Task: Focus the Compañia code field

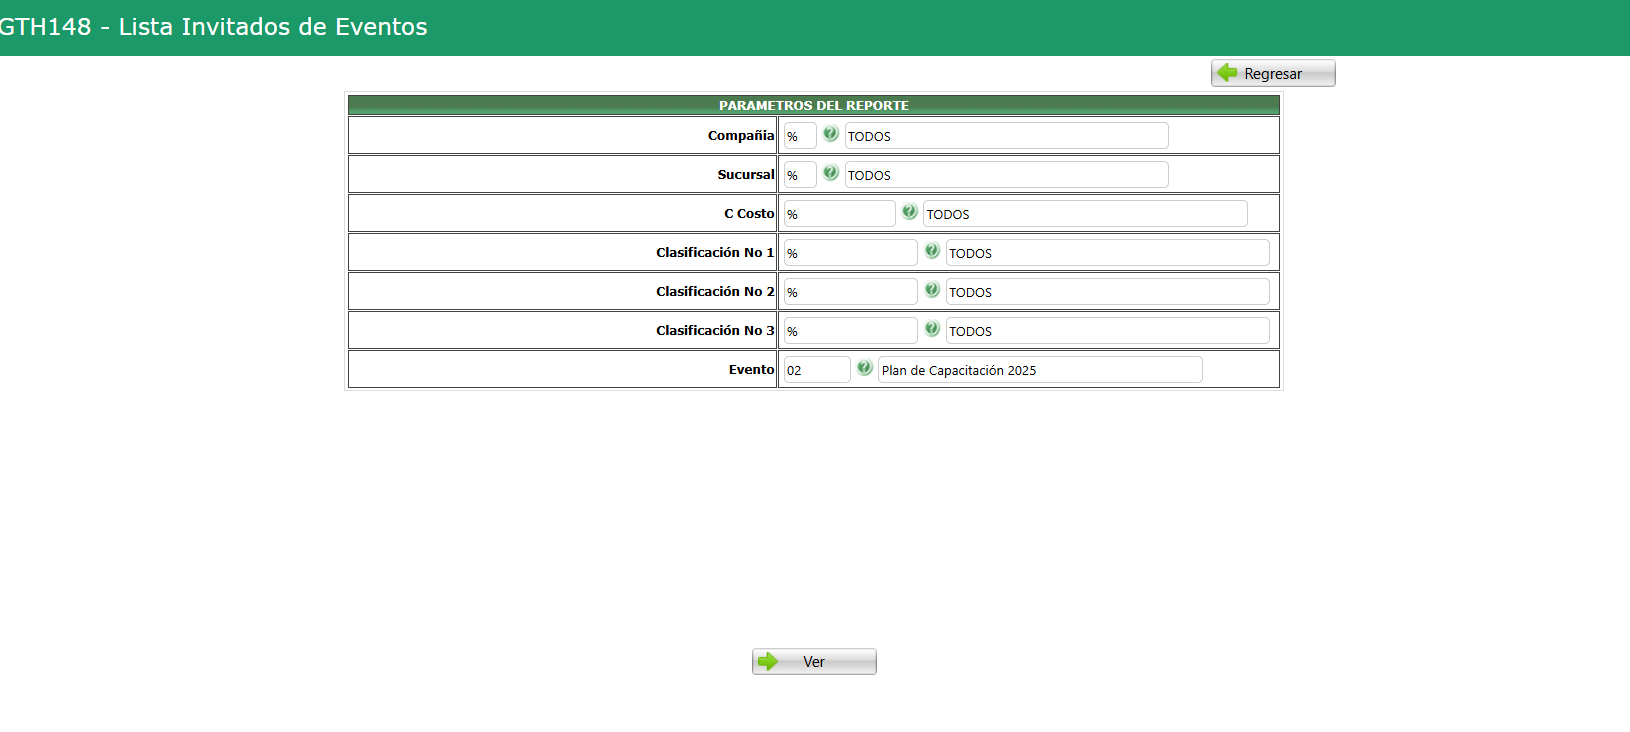Action: (800, 136)
